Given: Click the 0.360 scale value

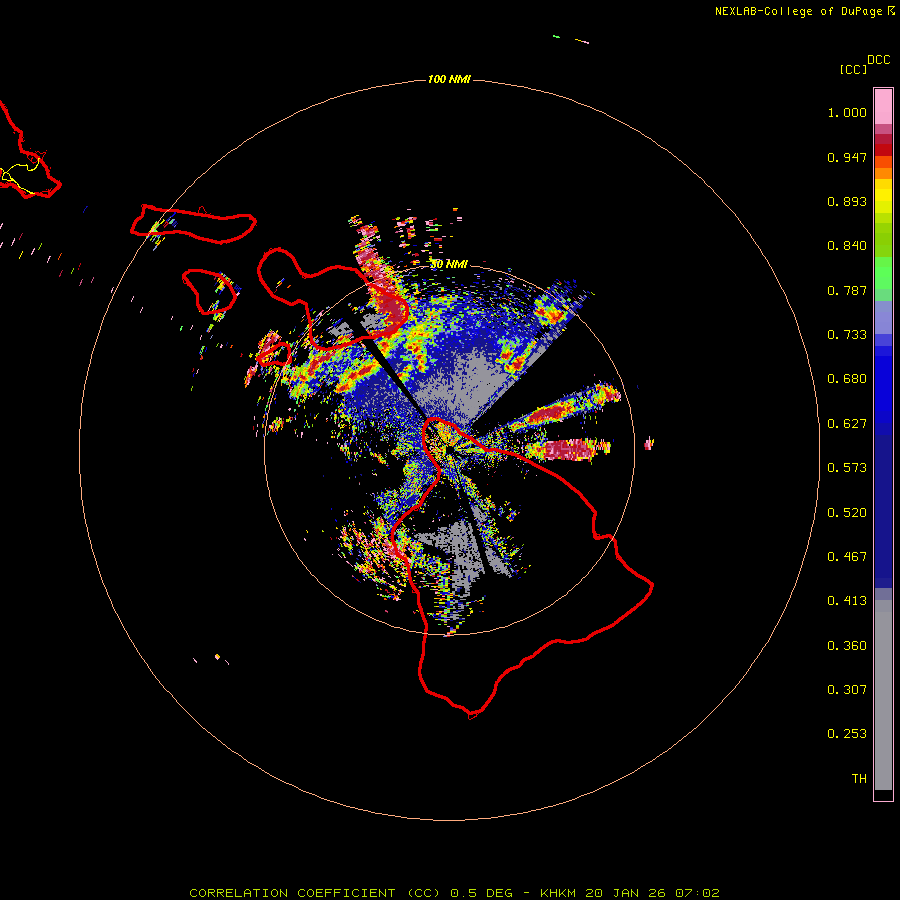Looking at the screenshot, I should [x=847, y=646].
